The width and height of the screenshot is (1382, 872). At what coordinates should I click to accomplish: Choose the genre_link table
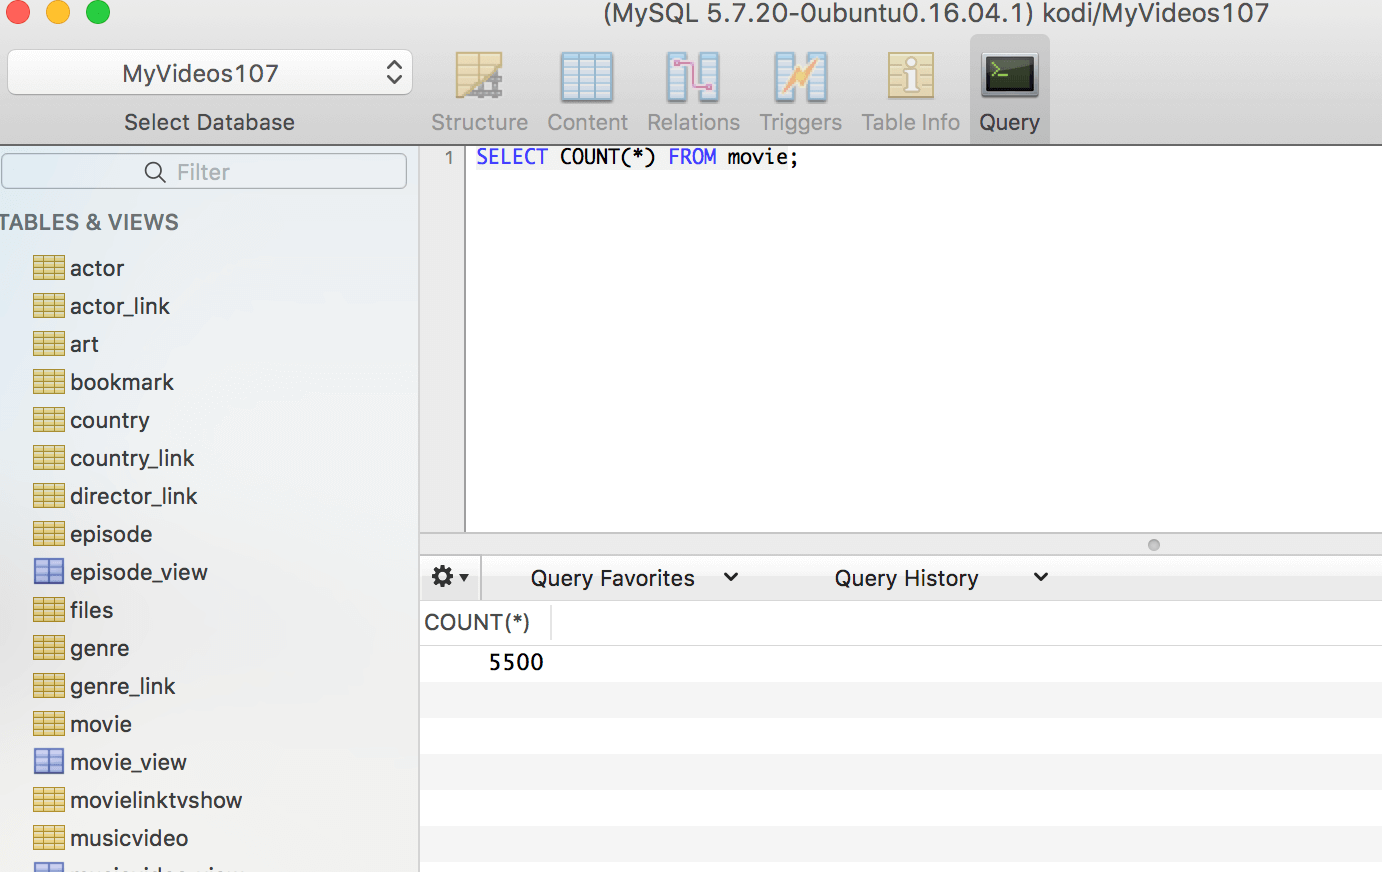coord(122,686)
